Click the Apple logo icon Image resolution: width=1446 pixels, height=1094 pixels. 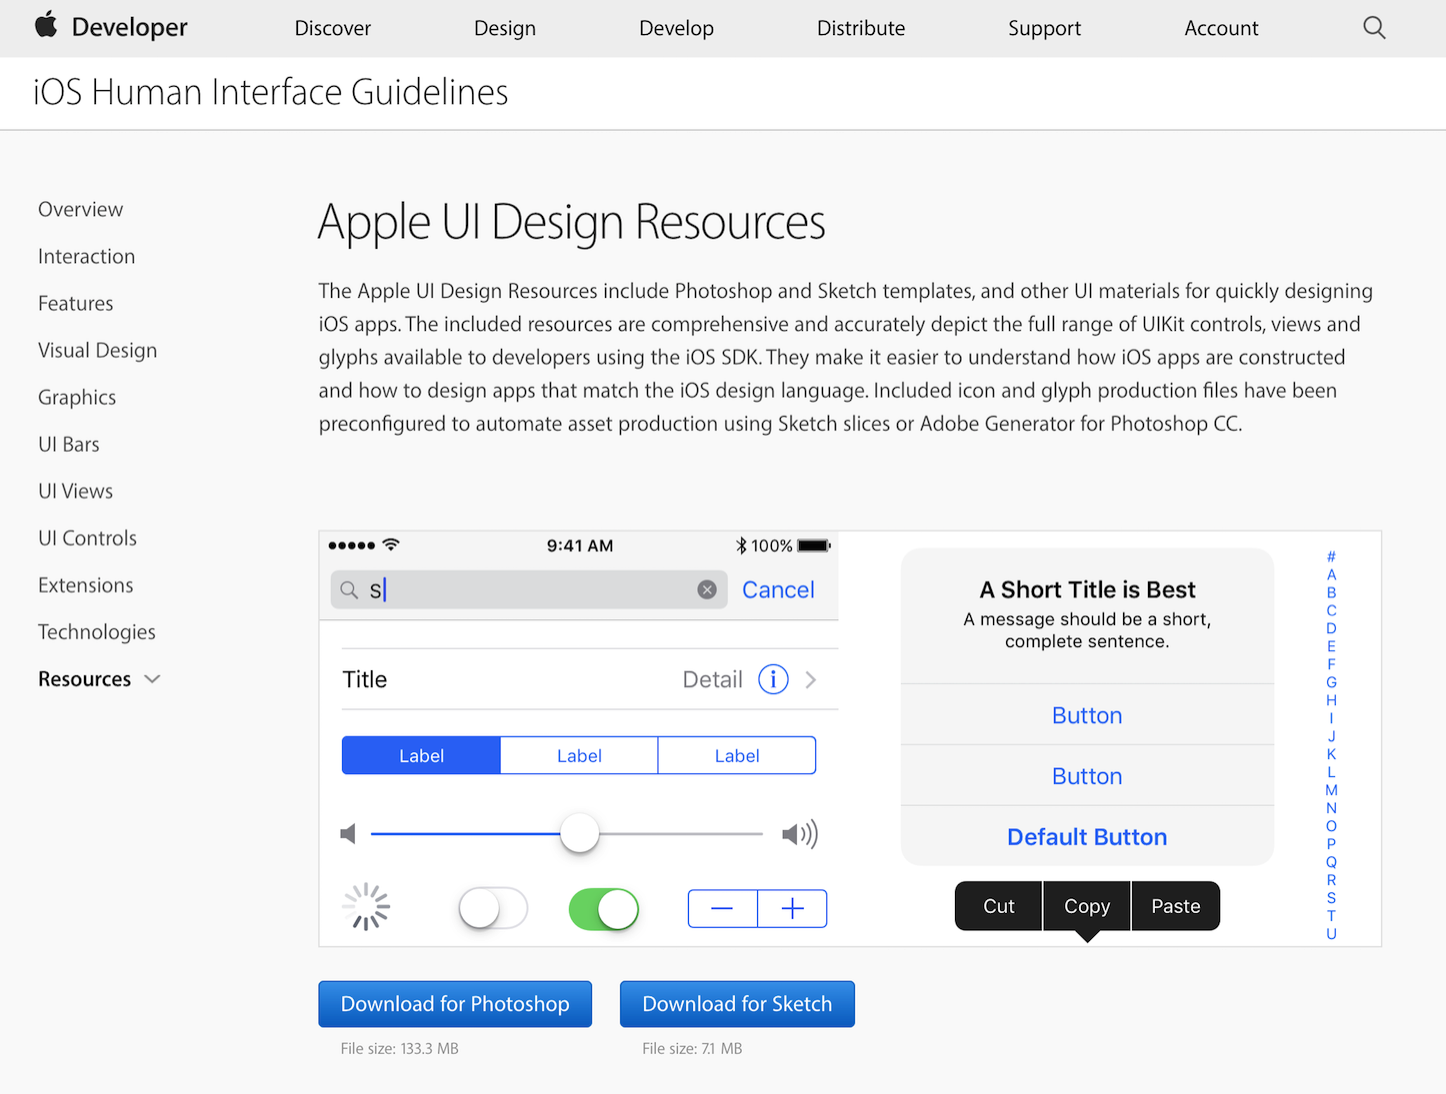point(46,25)
